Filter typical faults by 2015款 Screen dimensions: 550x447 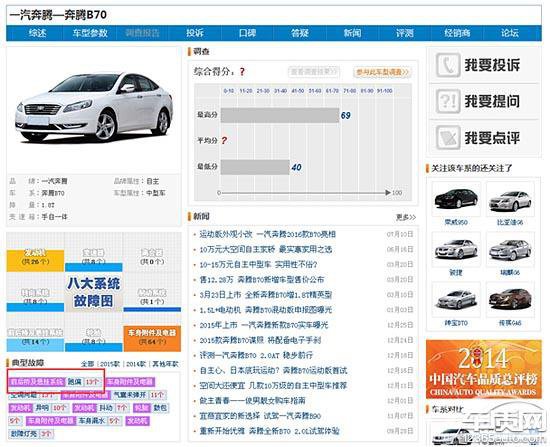tap(110, 364)
